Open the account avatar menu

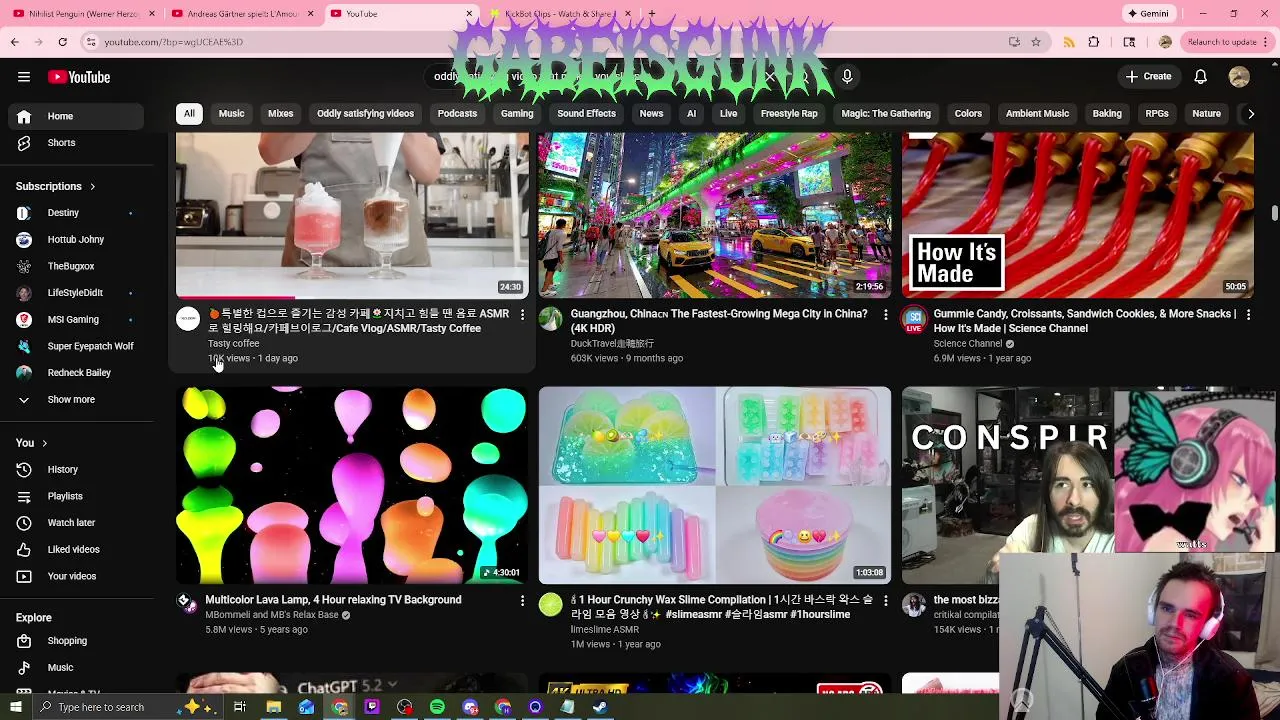(1239, 77)
